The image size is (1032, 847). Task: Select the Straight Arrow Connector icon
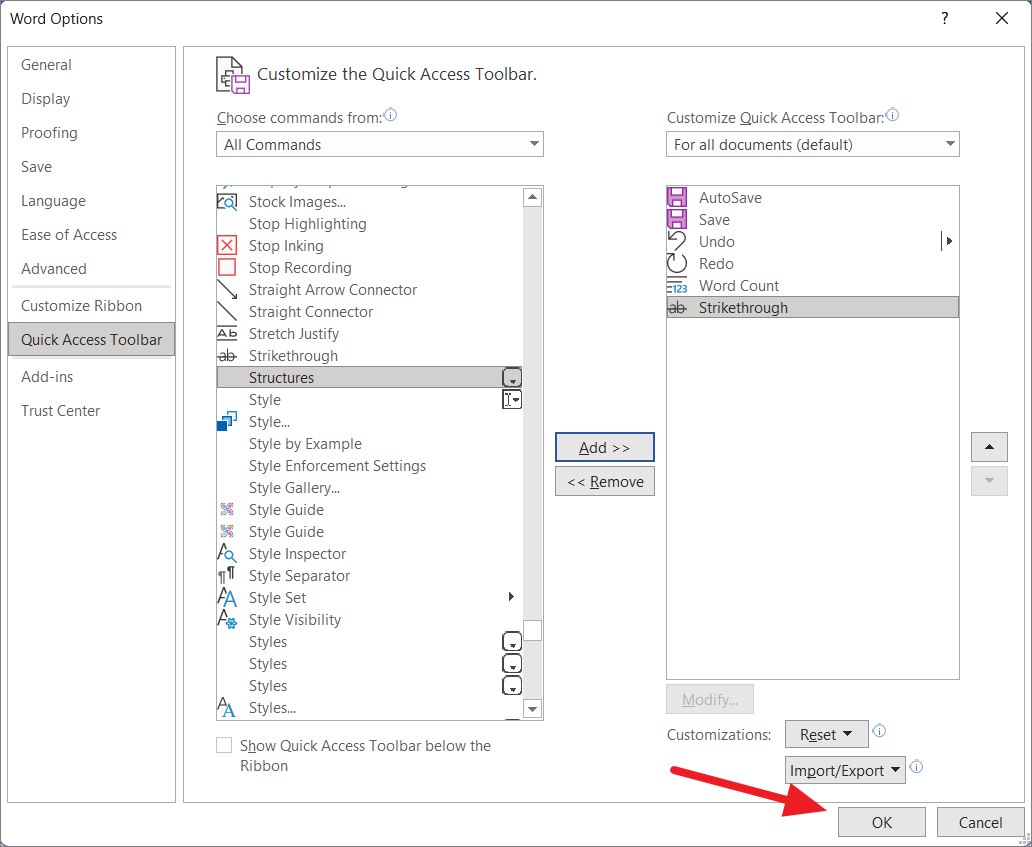coord(227,290)
